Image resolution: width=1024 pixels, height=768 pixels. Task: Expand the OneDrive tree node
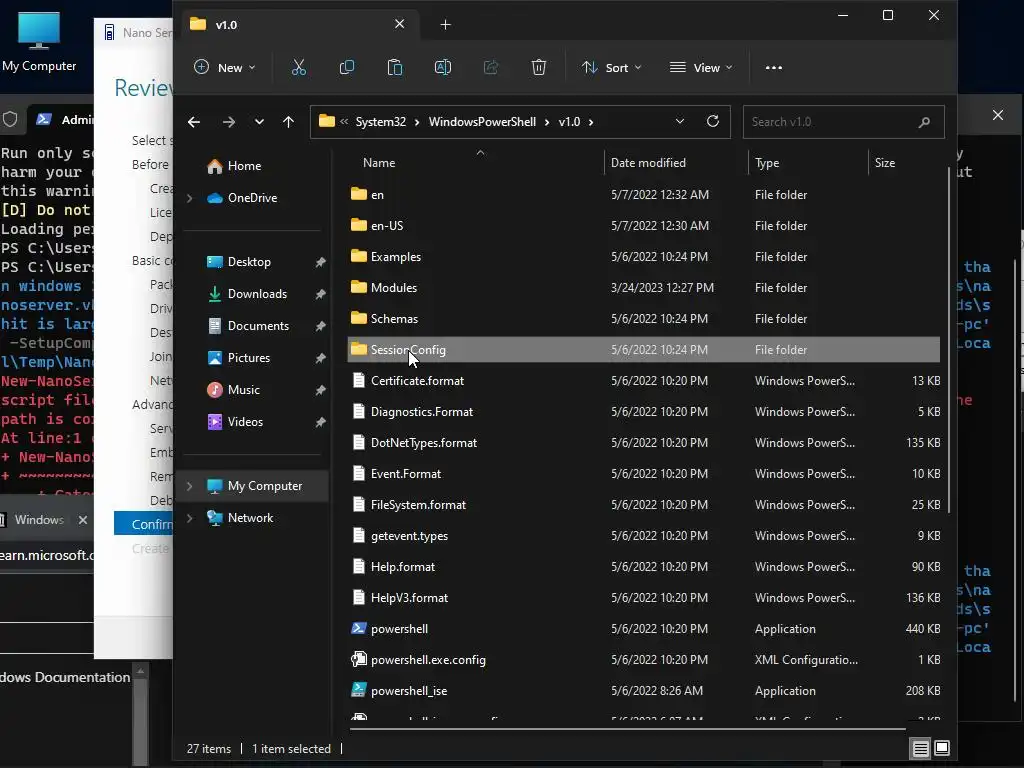(189, 198)
